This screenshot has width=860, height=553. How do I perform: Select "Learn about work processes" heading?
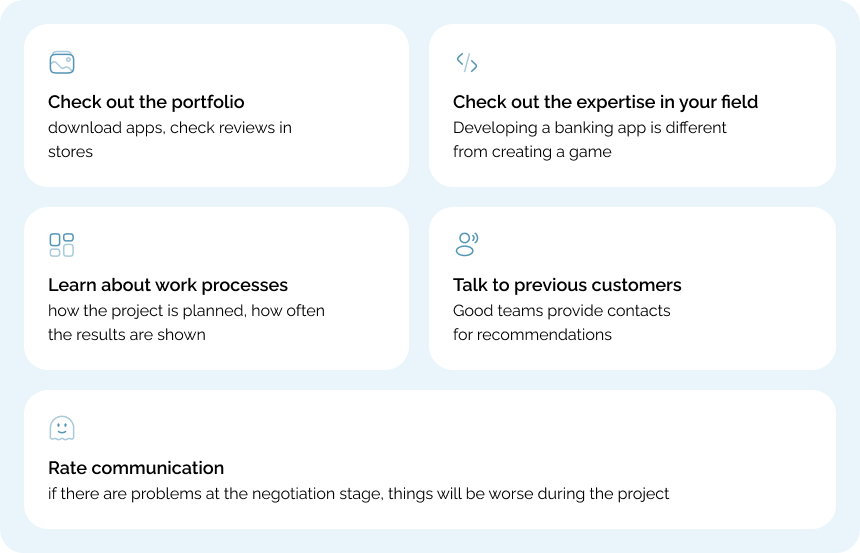[x=168, y=285]
